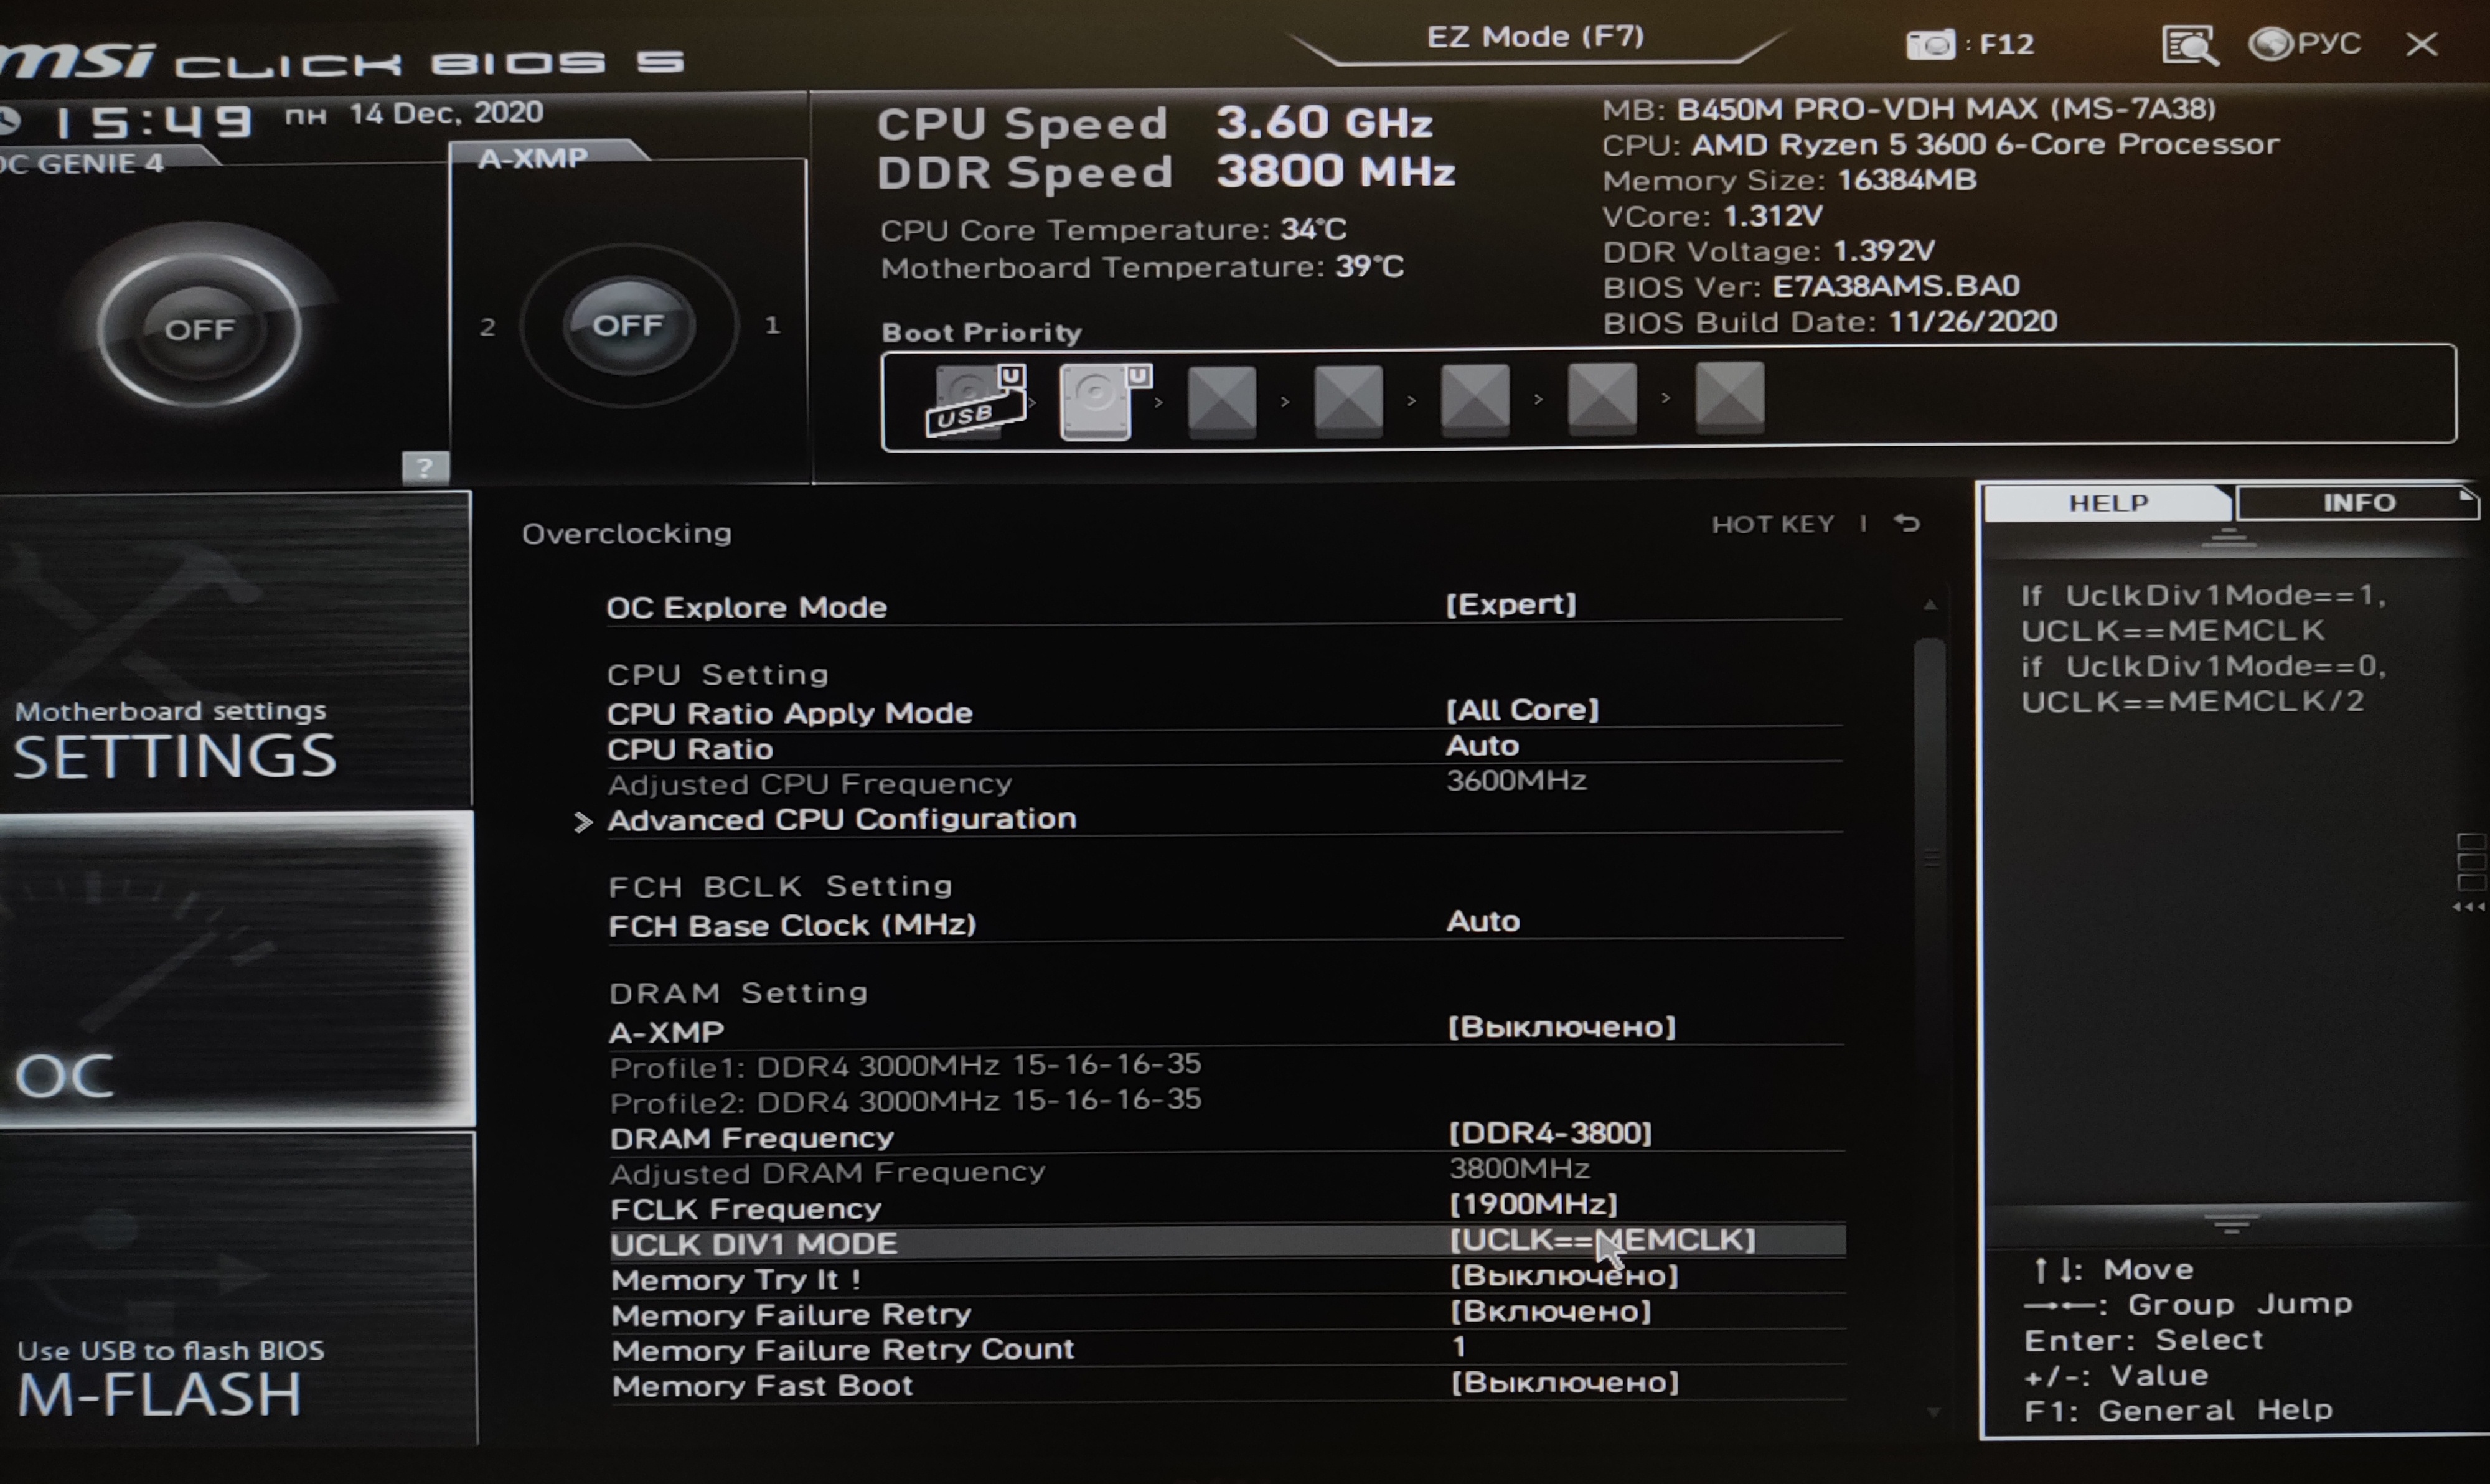Select the USB boot priority device icon
2490x1484 pixels.
(977, 401)
